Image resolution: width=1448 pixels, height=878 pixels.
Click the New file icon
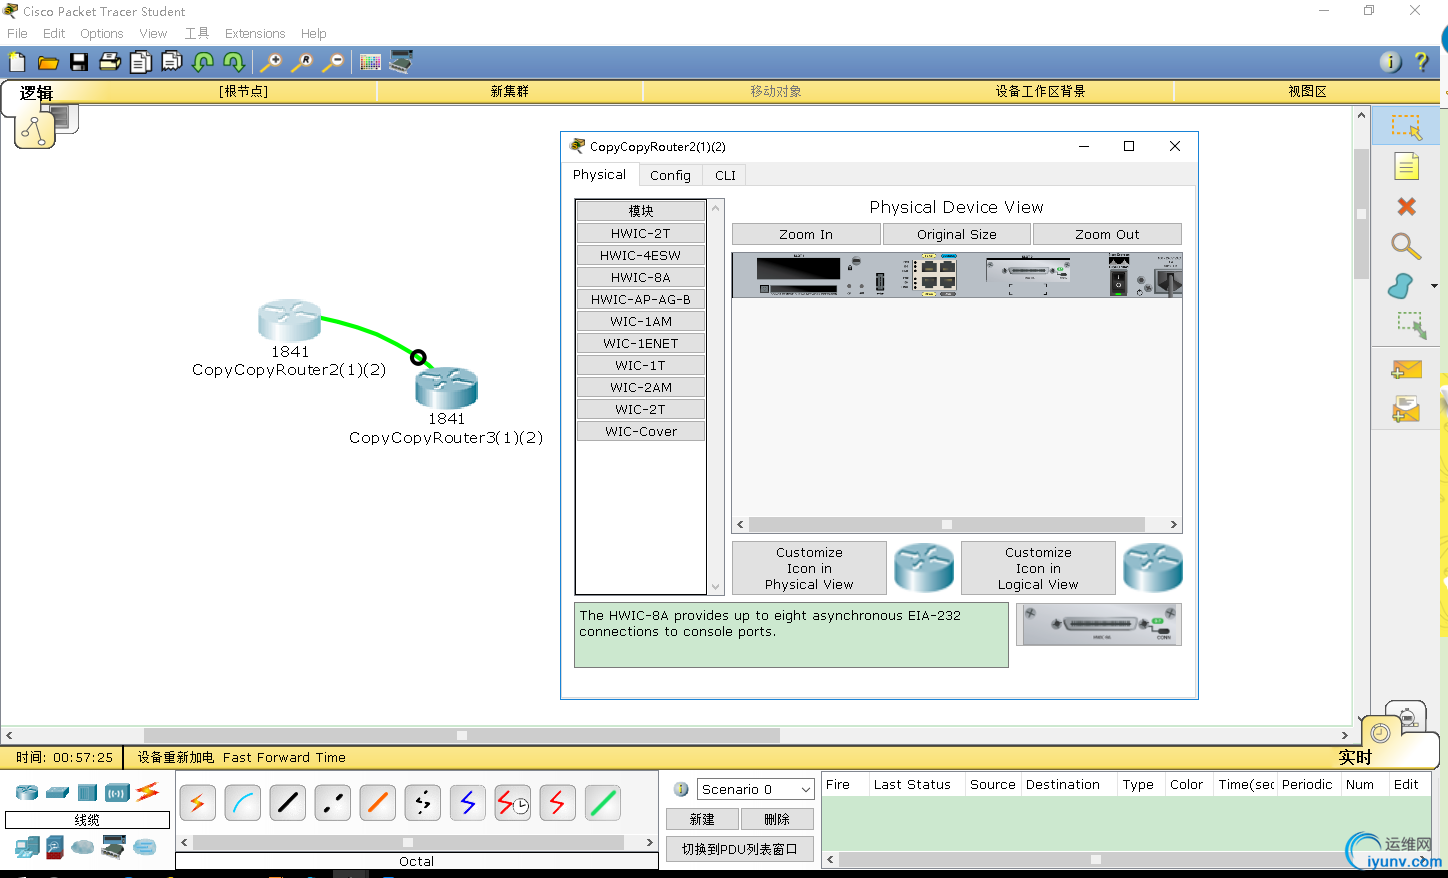point(17,62)
